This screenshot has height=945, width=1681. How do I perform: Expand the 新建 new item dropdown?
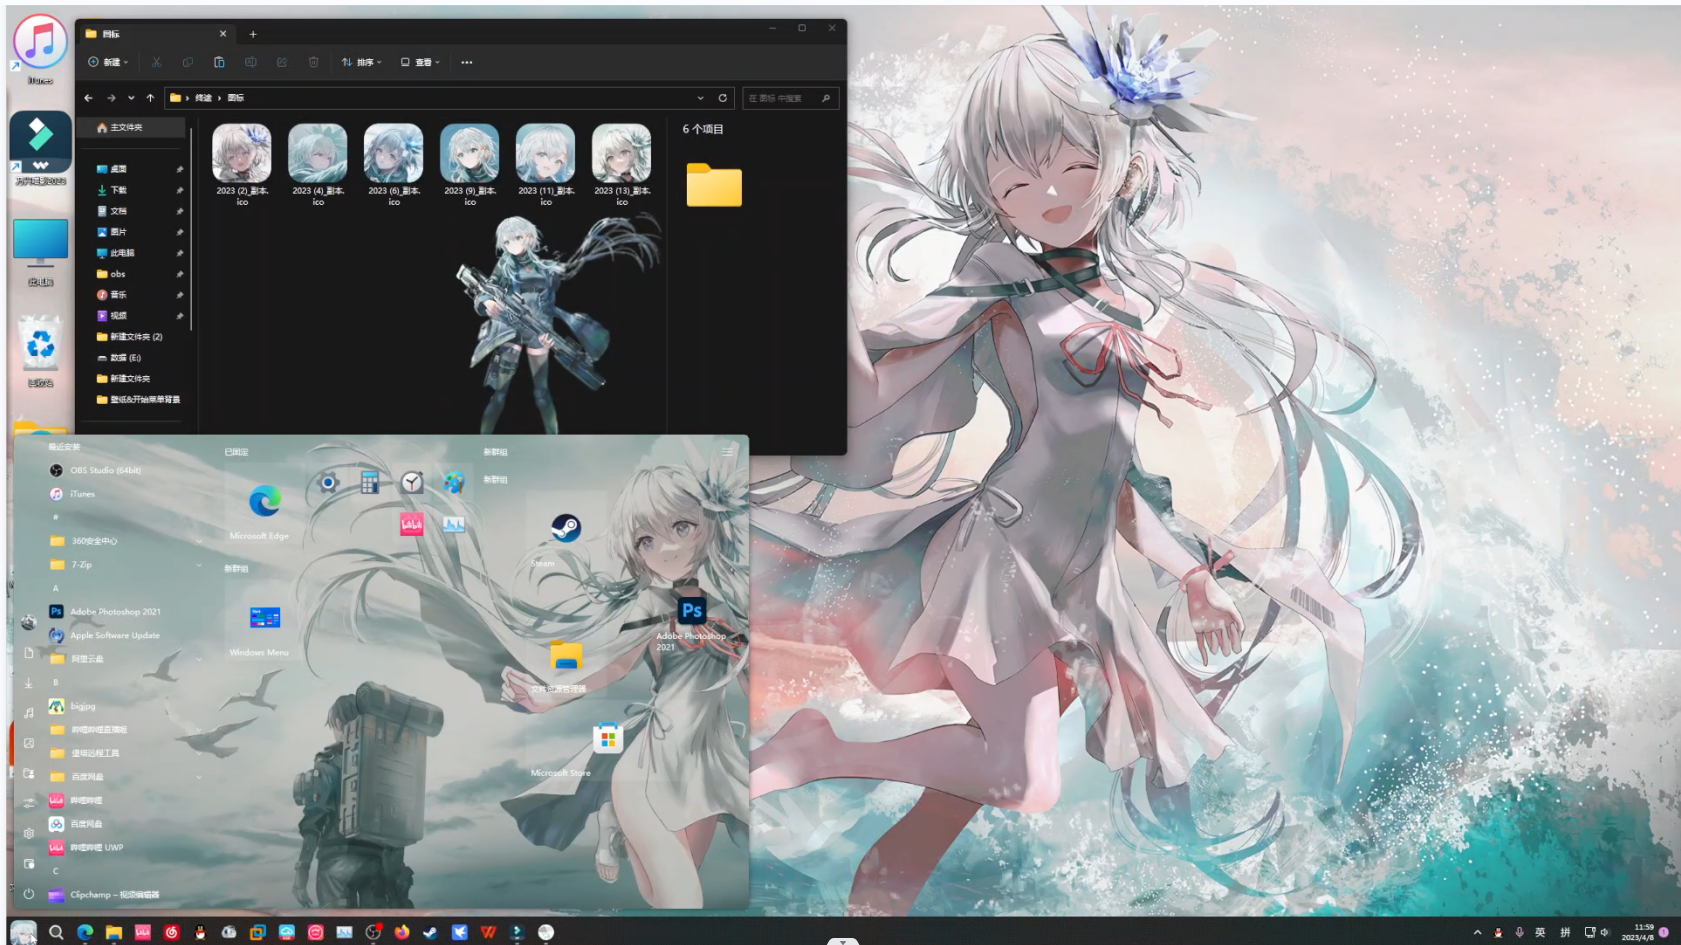108,62
